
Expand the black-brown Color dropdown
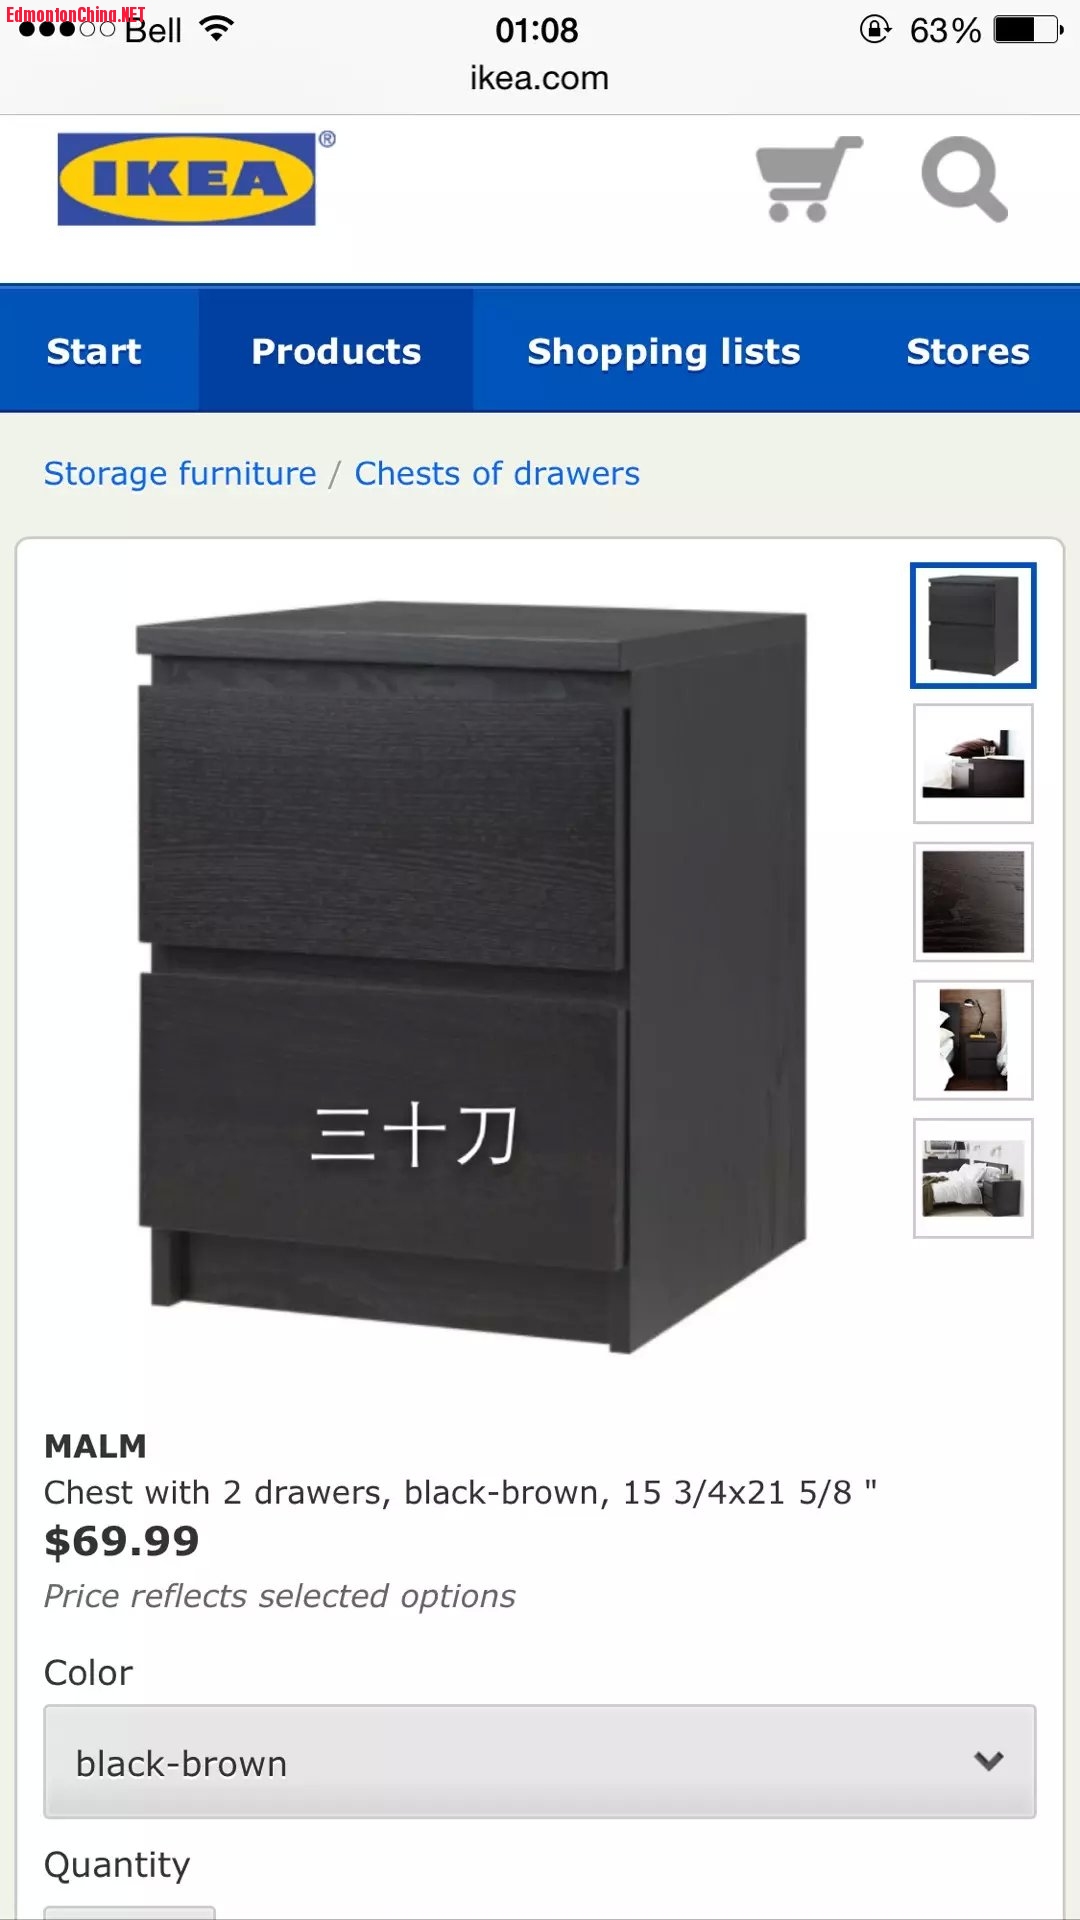click(540, 1761)
